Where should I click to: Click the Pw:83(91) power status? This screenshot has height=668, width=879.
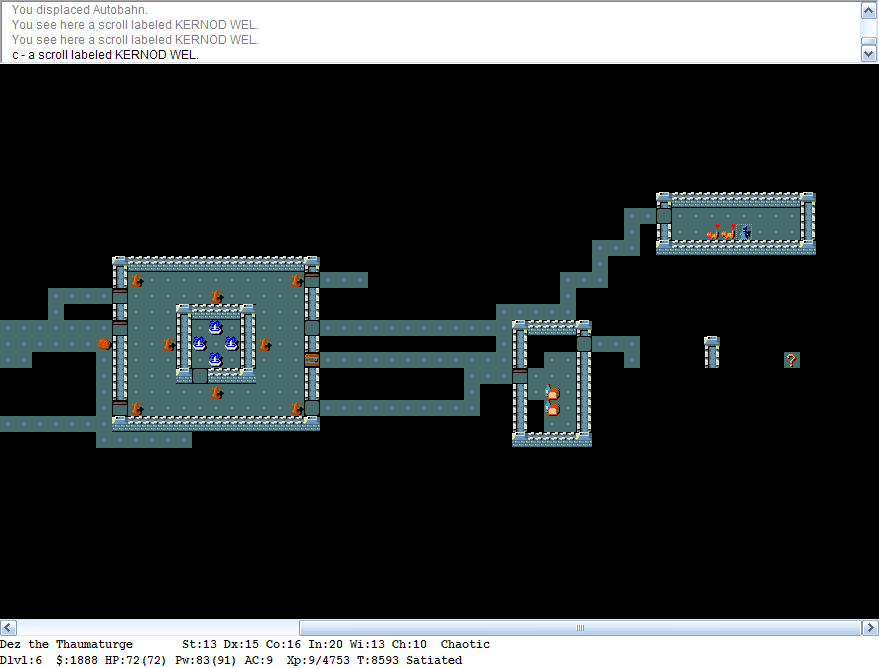206,660
